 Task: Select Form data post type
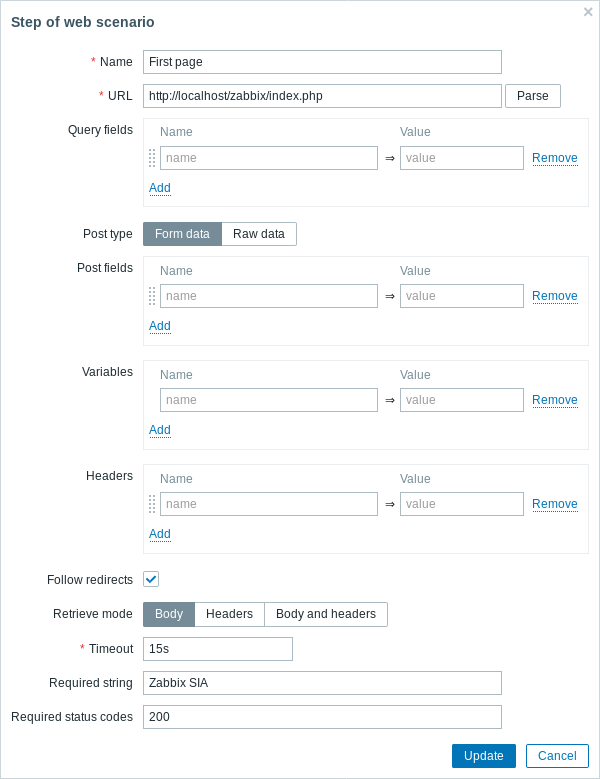coord(182,234)
